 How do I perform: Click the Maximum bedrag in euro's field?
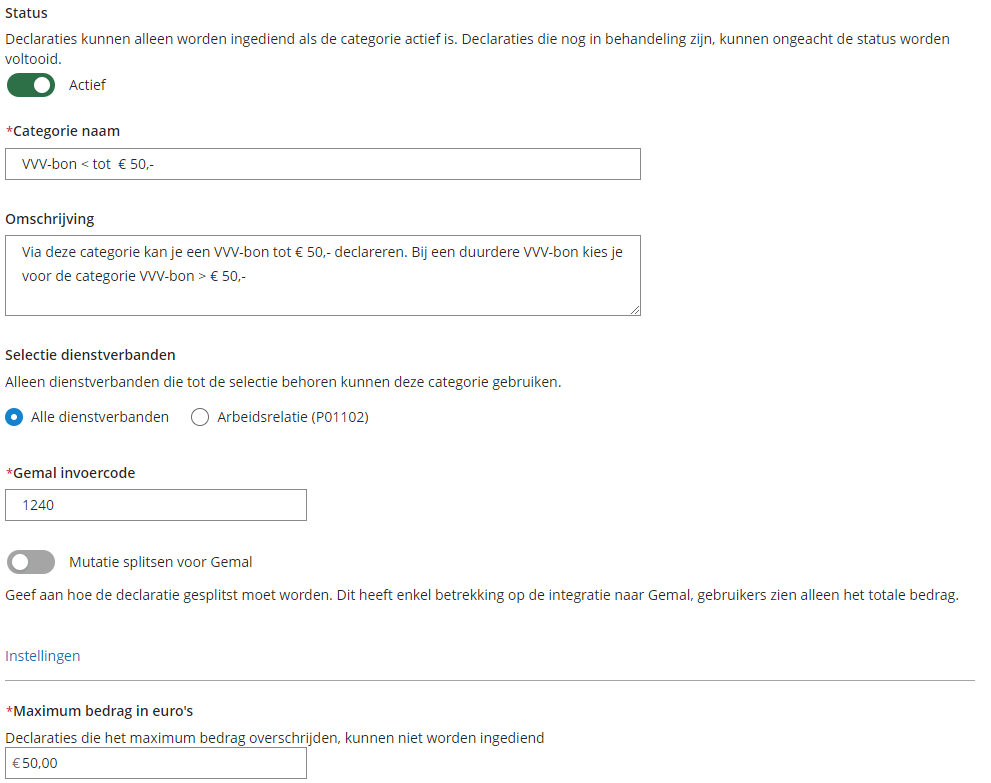tap(156, 763)
